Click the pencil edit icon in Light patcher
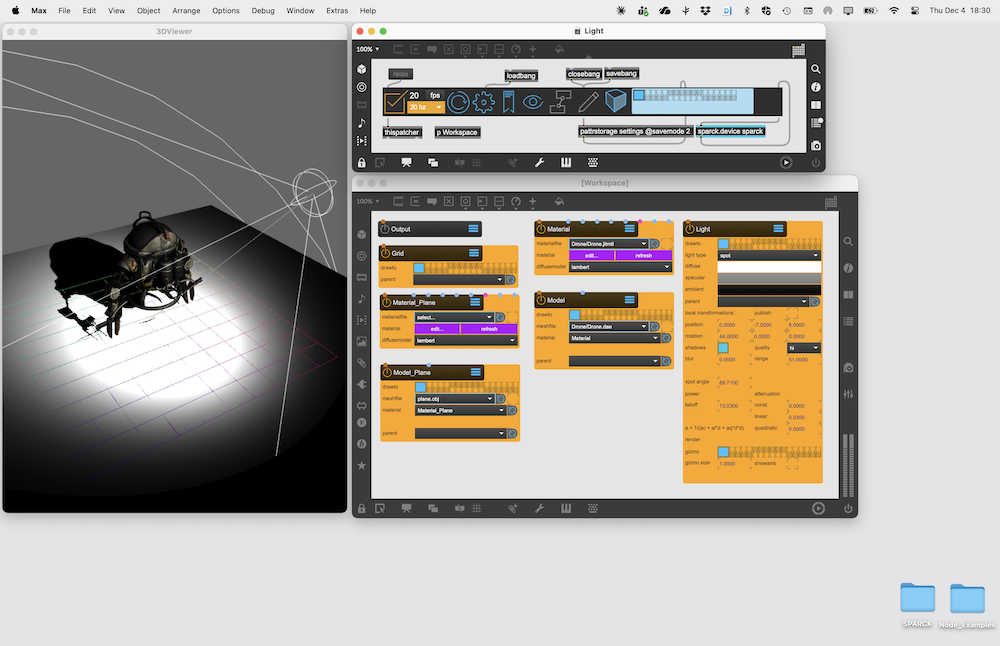Screen dimensions: 1000x646 pos(588,101)
